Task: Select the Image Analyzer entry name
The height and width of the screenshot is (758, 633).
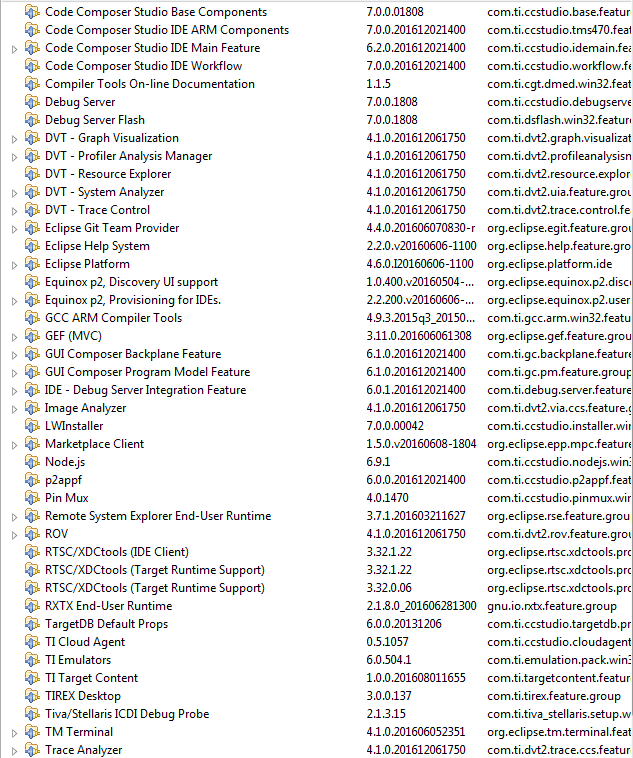Action: (86, 408)
